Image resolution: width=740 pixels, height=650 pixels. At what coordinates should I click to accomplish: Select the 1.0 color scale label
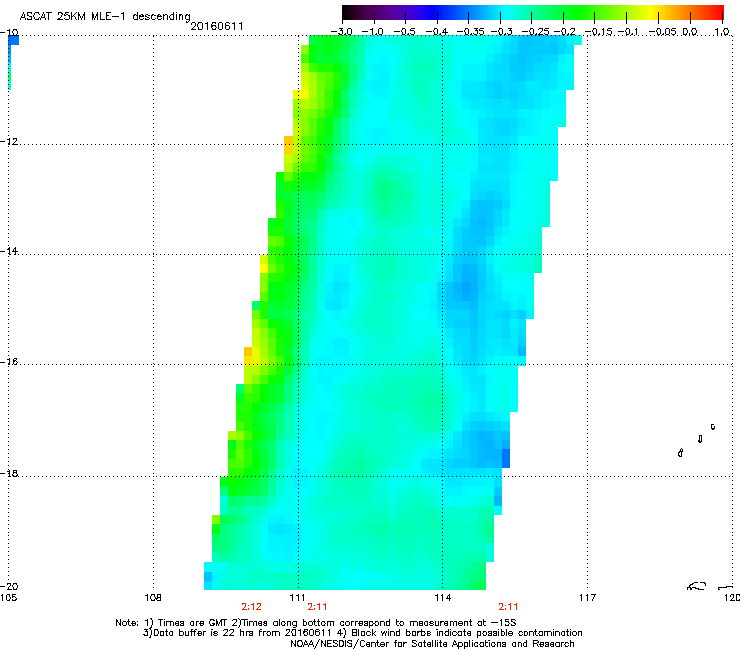(722, 32)
